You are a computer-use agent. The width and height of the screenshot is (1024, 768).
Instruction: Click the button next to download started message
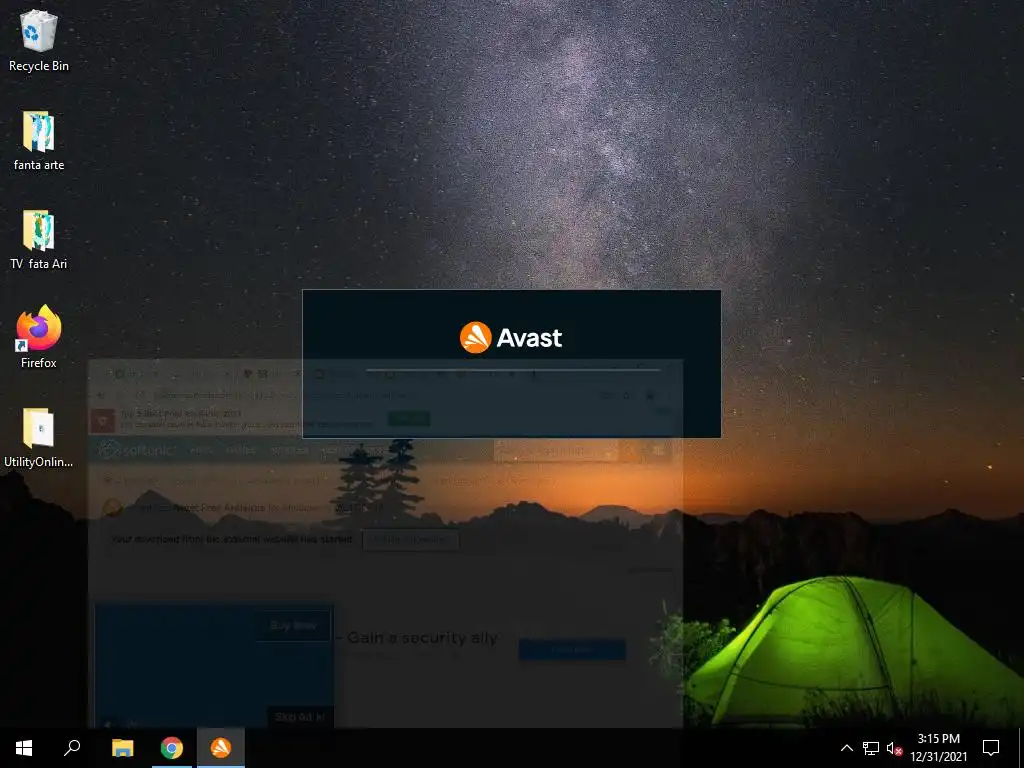(410, 539)
